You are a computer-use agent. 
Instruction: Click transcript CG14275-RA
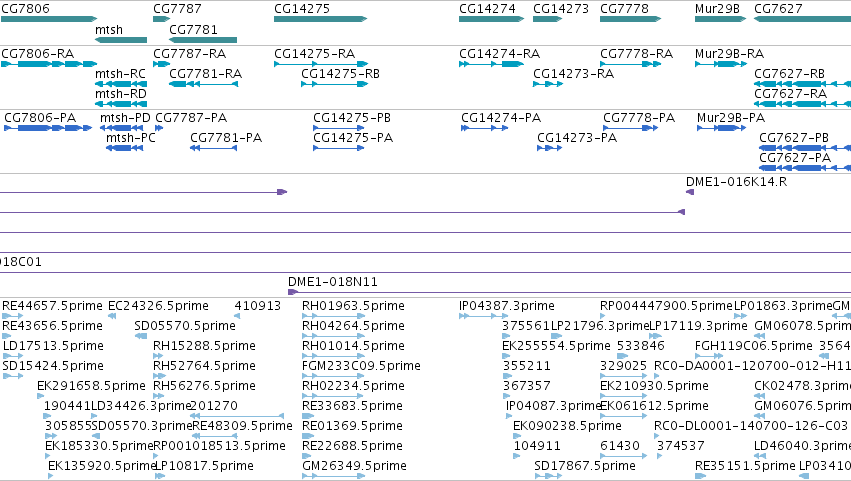point(314,54)
